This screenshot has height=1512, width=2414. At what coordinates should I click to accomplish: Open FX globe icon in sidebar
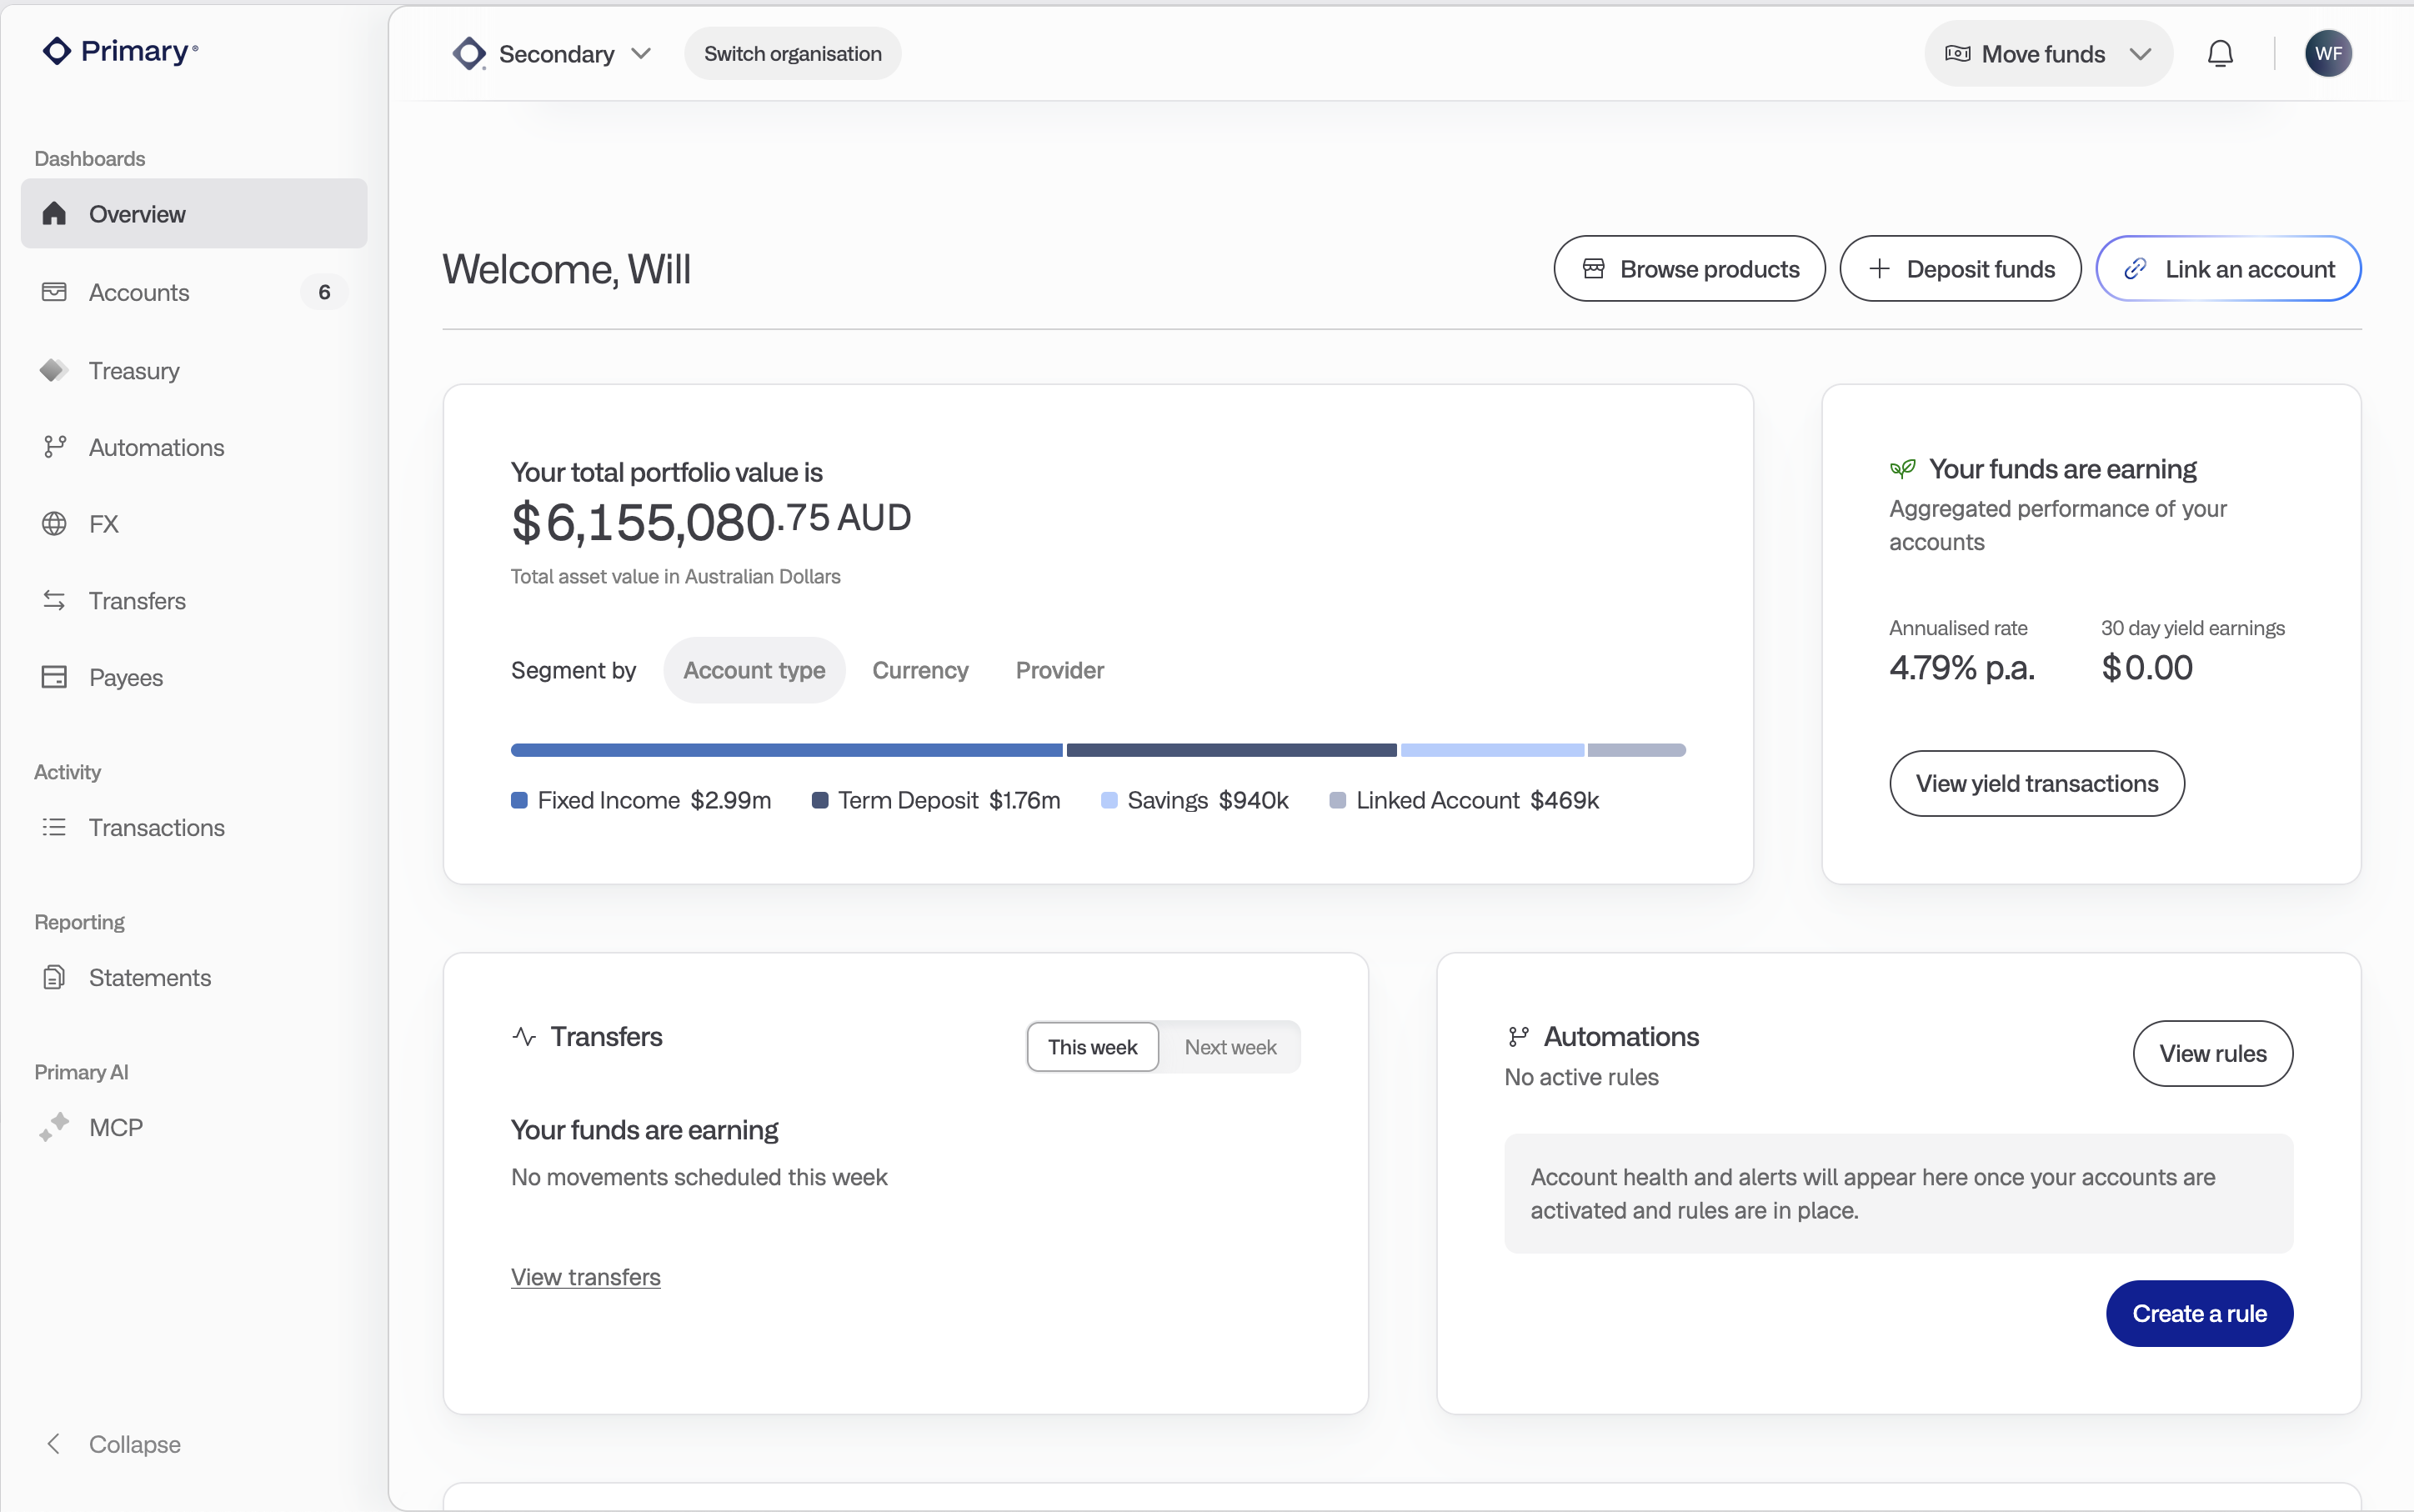click(x=54, y=524)
